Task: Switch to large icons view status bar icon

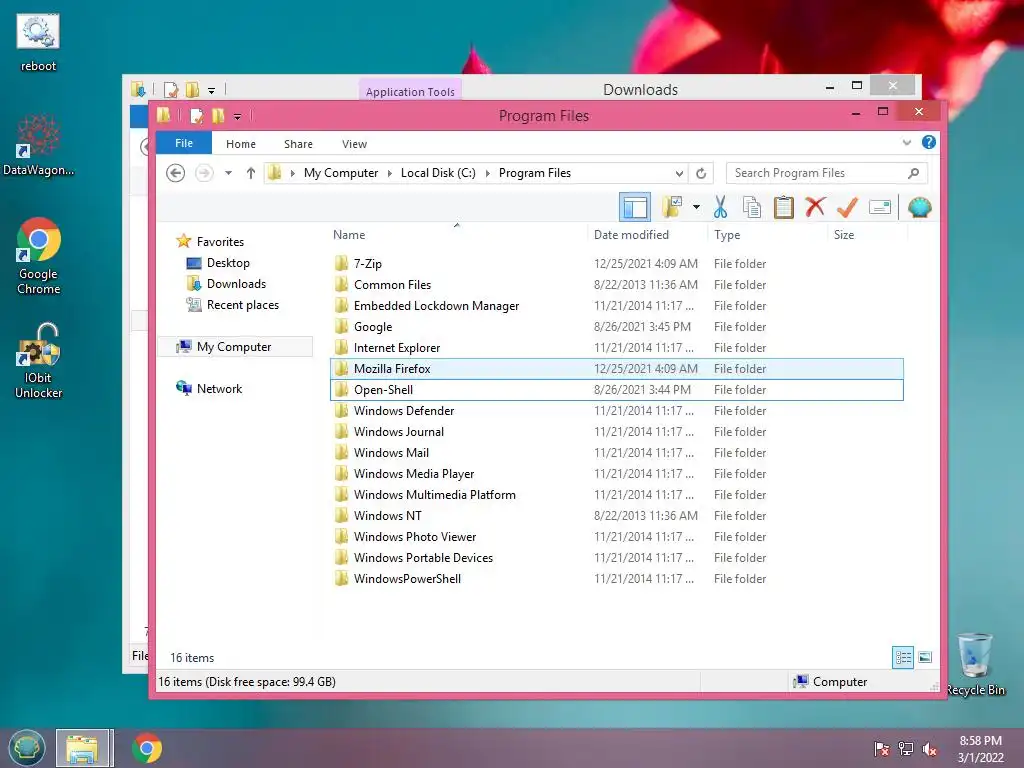Action: click(x=925, y=658)
